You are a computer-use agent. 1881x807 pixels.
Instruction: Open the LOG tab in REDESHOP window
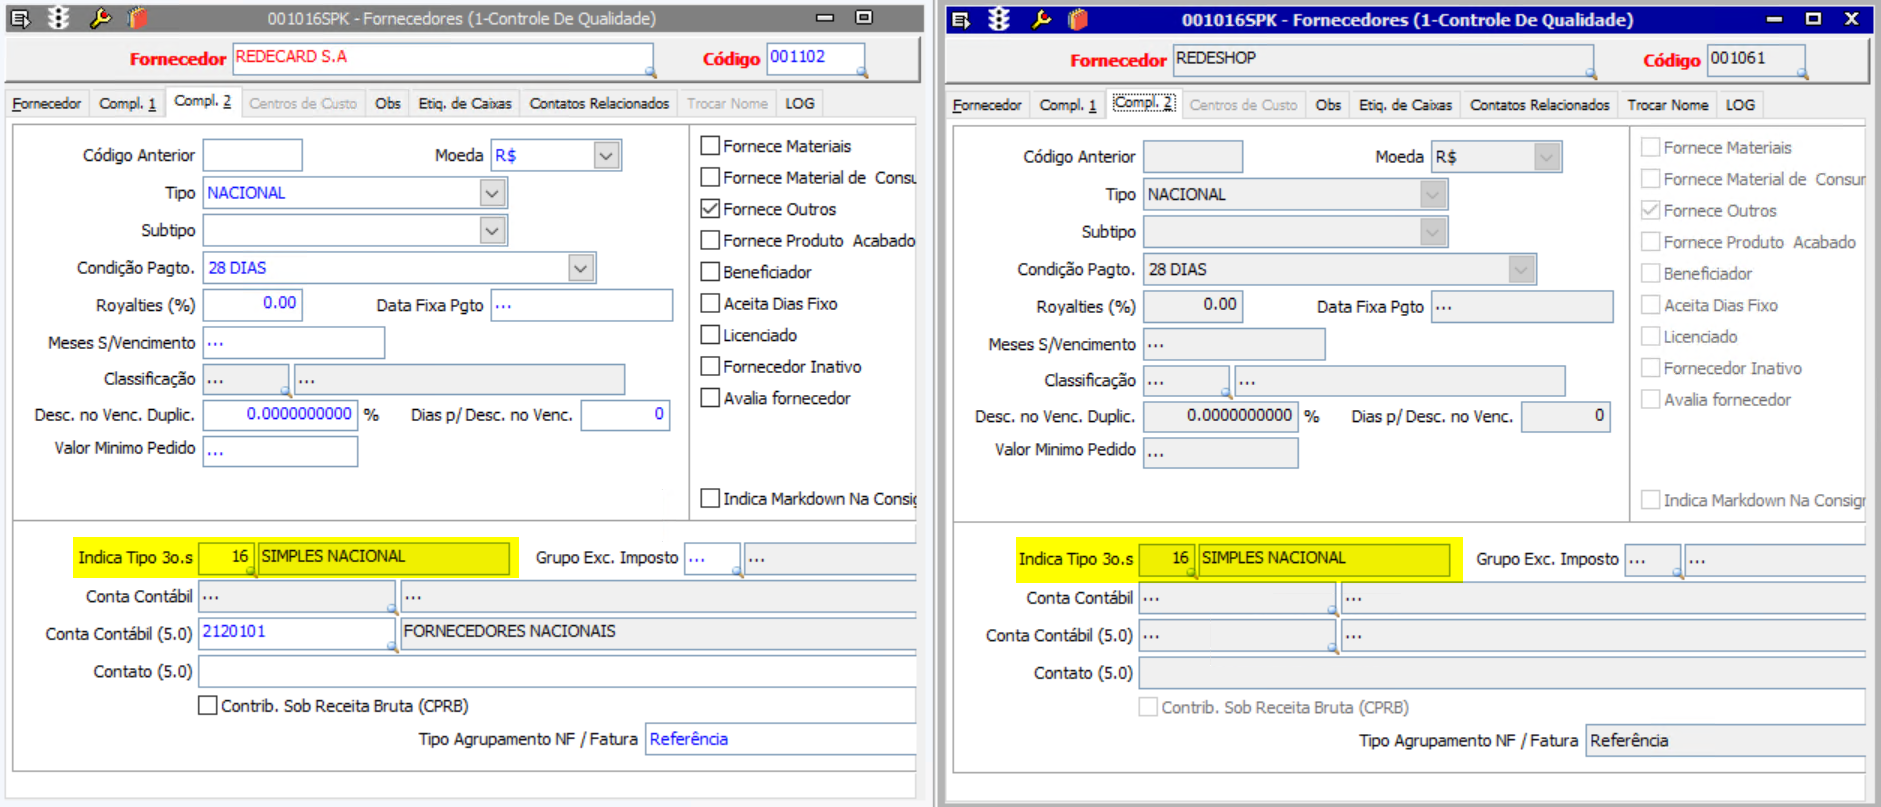pyautogui.click(x=1740, y=105)
